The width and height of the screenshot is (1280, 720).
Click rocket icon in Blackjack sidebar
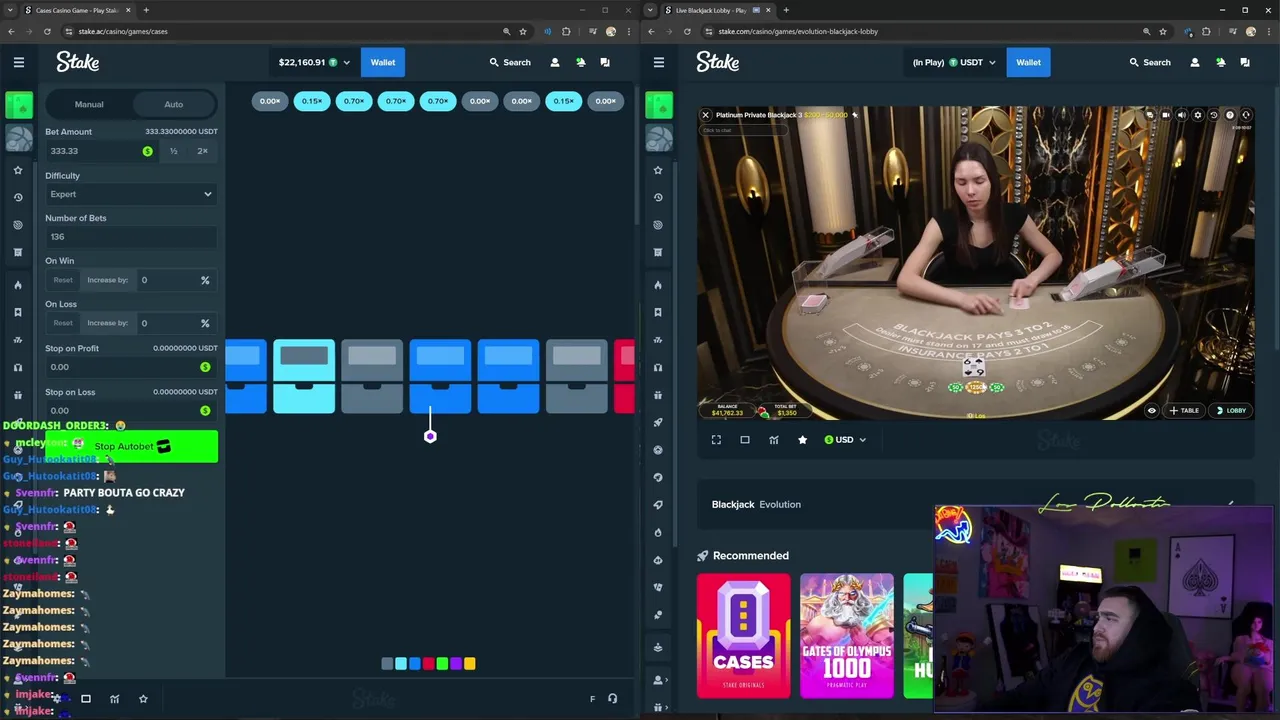click(658, 422)
